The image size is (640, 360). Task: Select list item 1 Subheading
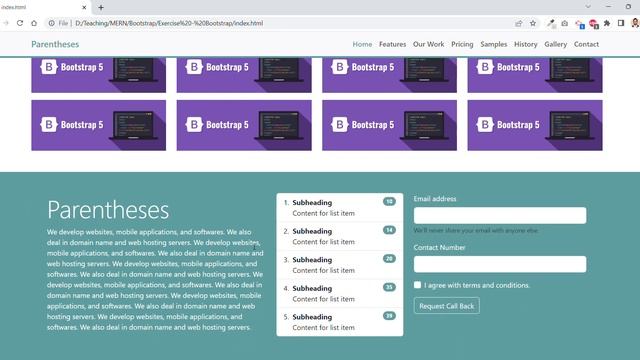pos(312,202)
